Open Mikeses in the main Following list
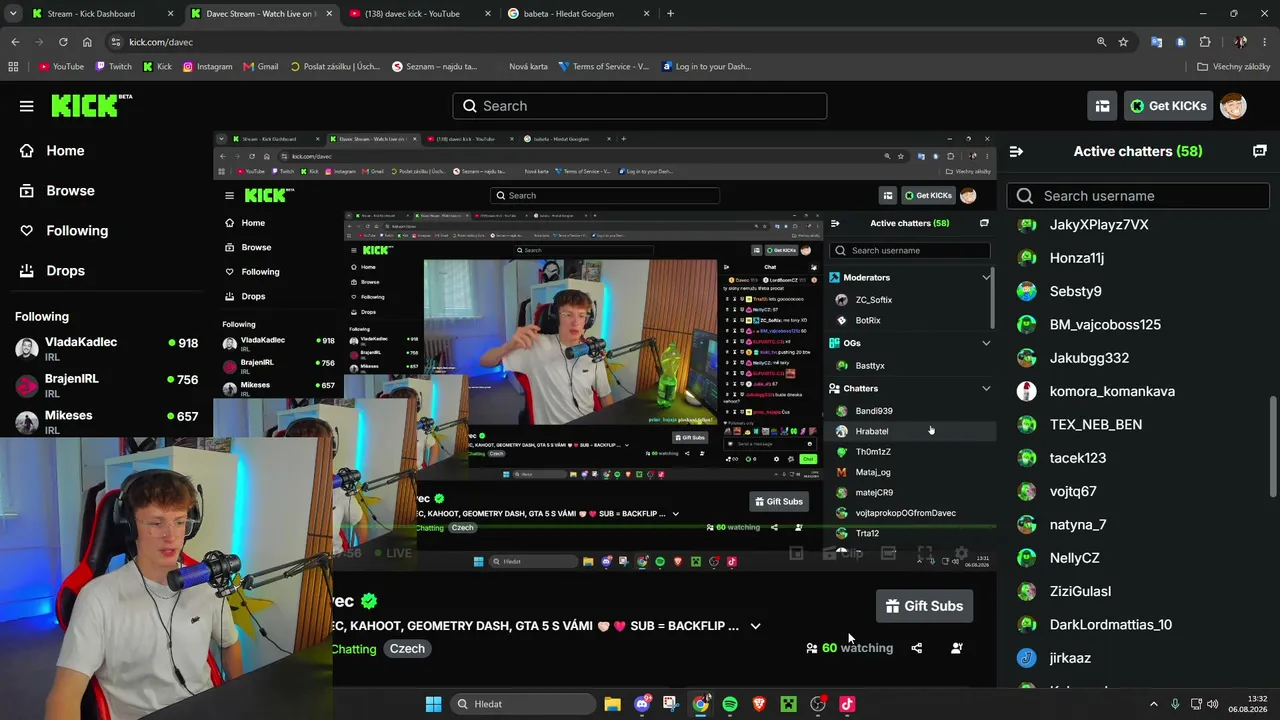Image resolution: width=1280 pixels, height=720 pixels. tap(107, 422)
